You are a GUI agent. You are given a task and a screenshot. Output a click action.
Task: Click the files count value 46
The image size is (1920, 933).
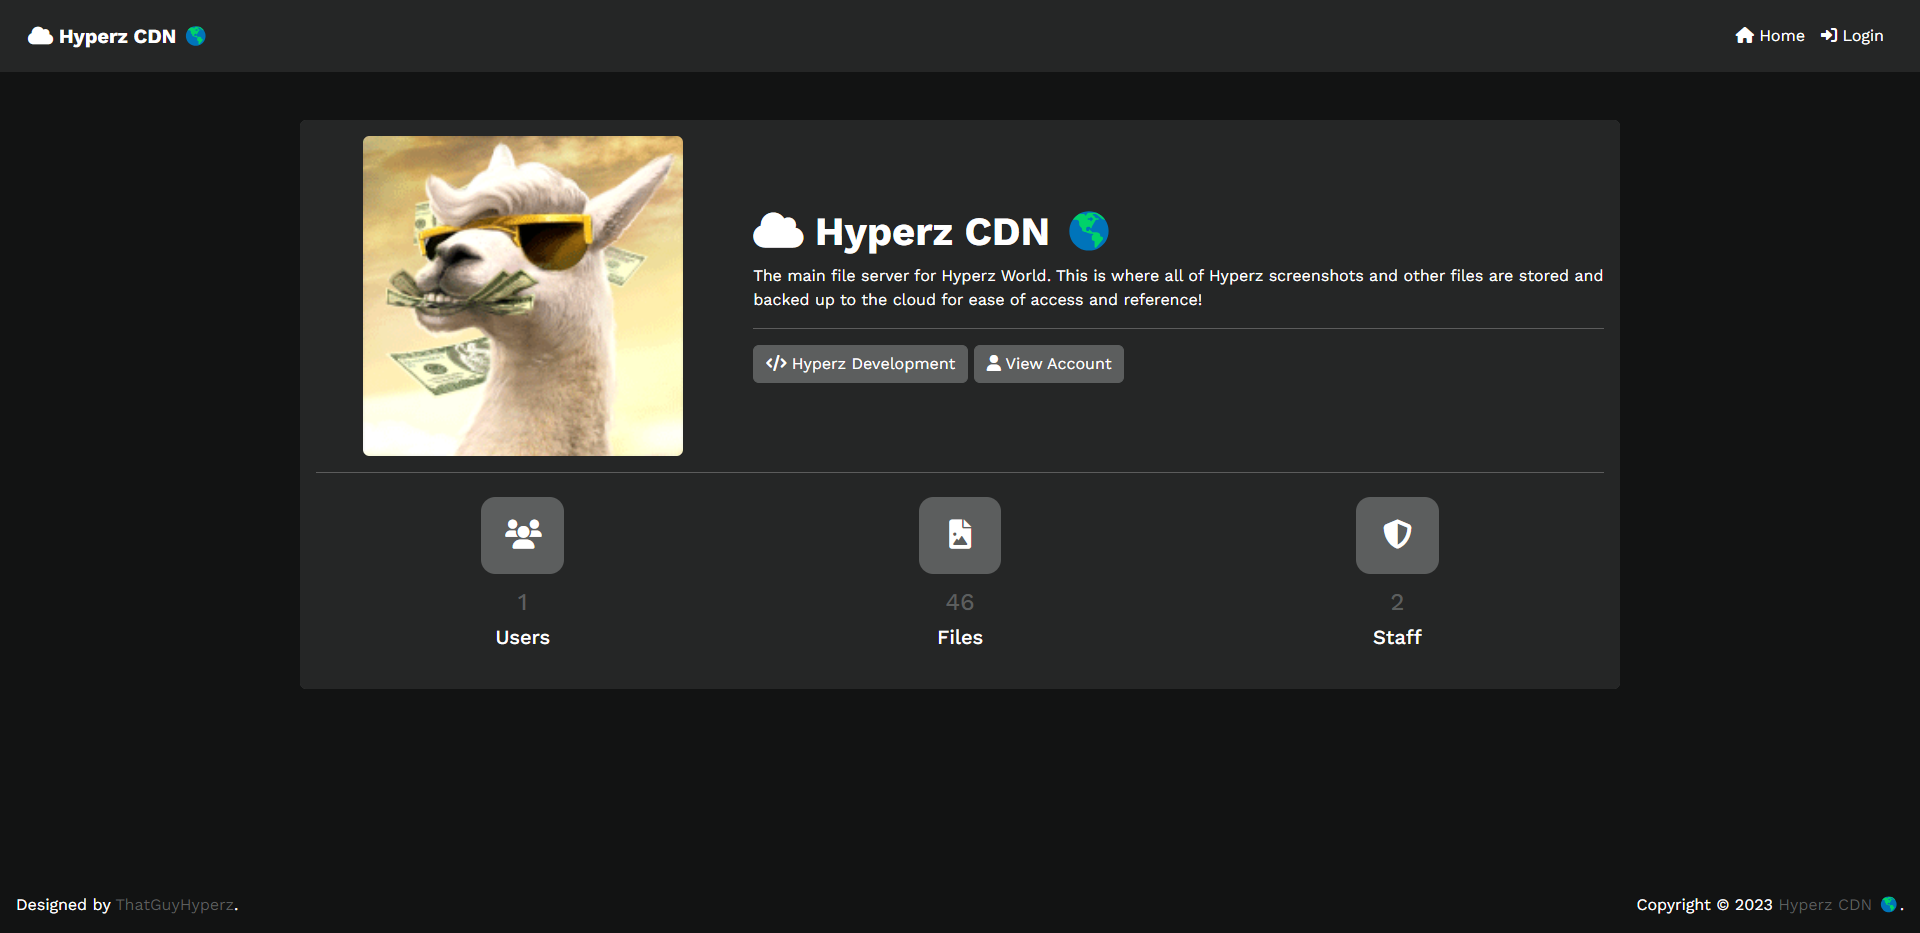point(960,602)
